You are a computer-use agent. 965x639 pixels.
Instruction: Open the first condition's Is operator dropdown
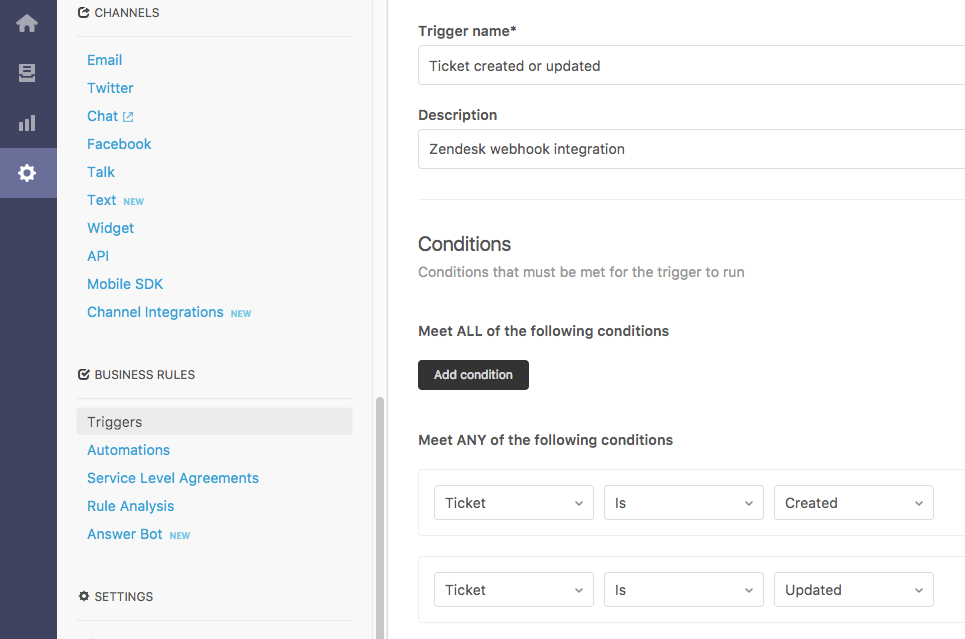click(x=683, y=503)
